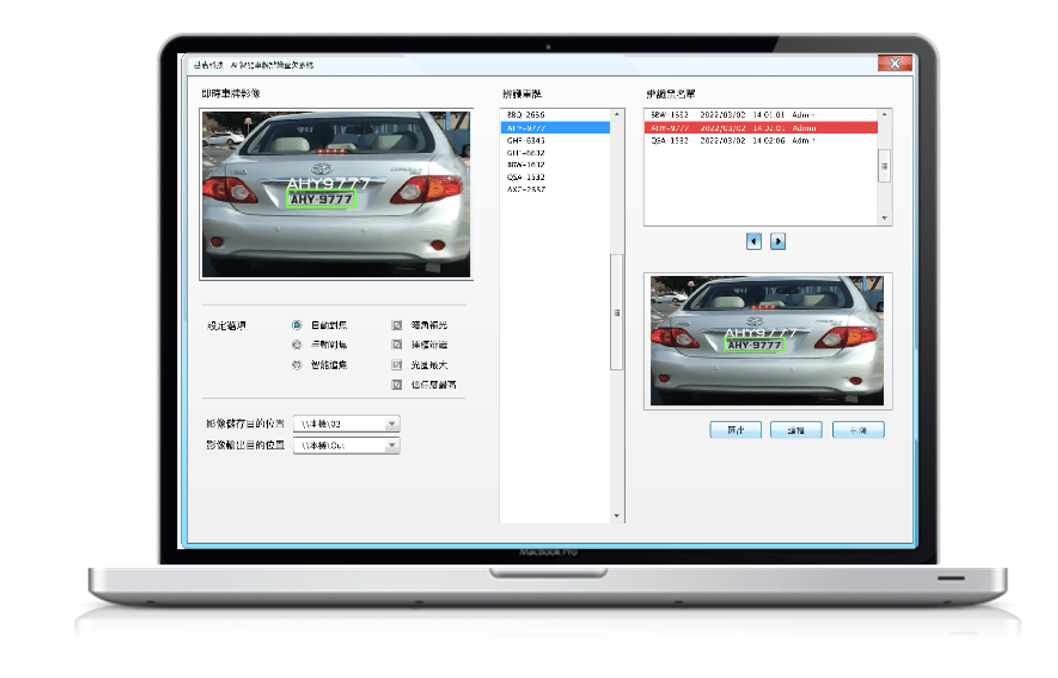This screenshot has height=678, width=1058.
Task: Close the window with the red X button
Action: point(895,63)
